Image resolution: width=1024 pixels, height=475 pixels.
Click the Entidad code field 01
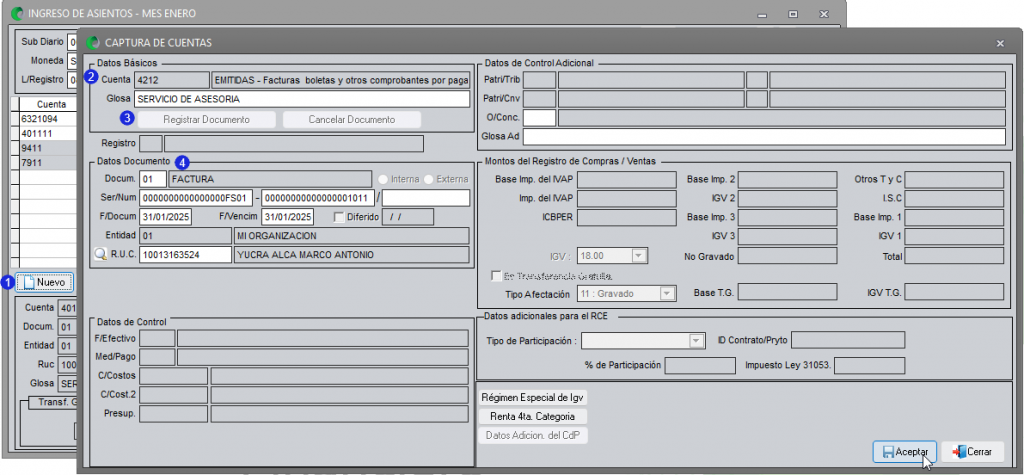(x=185, y=236)
